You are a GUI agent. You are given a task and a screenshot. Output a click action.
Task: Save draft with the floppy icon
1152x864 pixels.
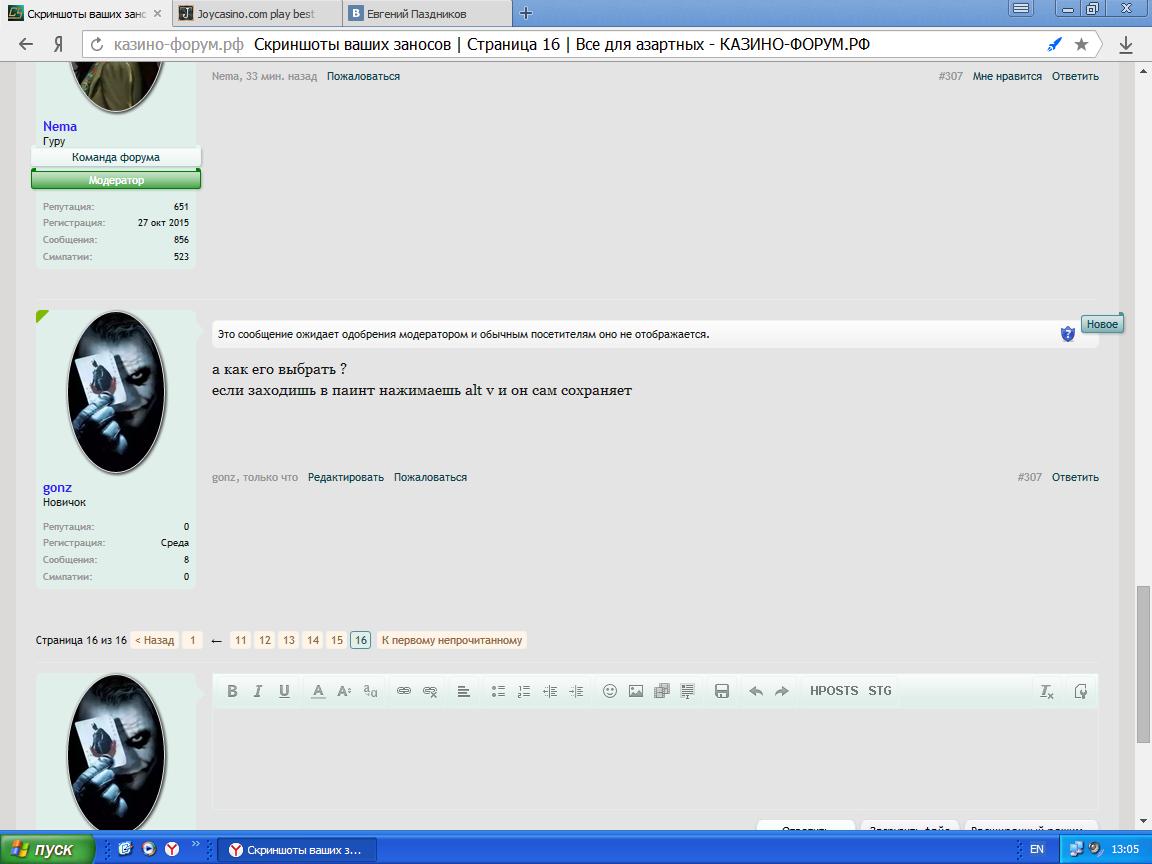(x=721, y=691)
